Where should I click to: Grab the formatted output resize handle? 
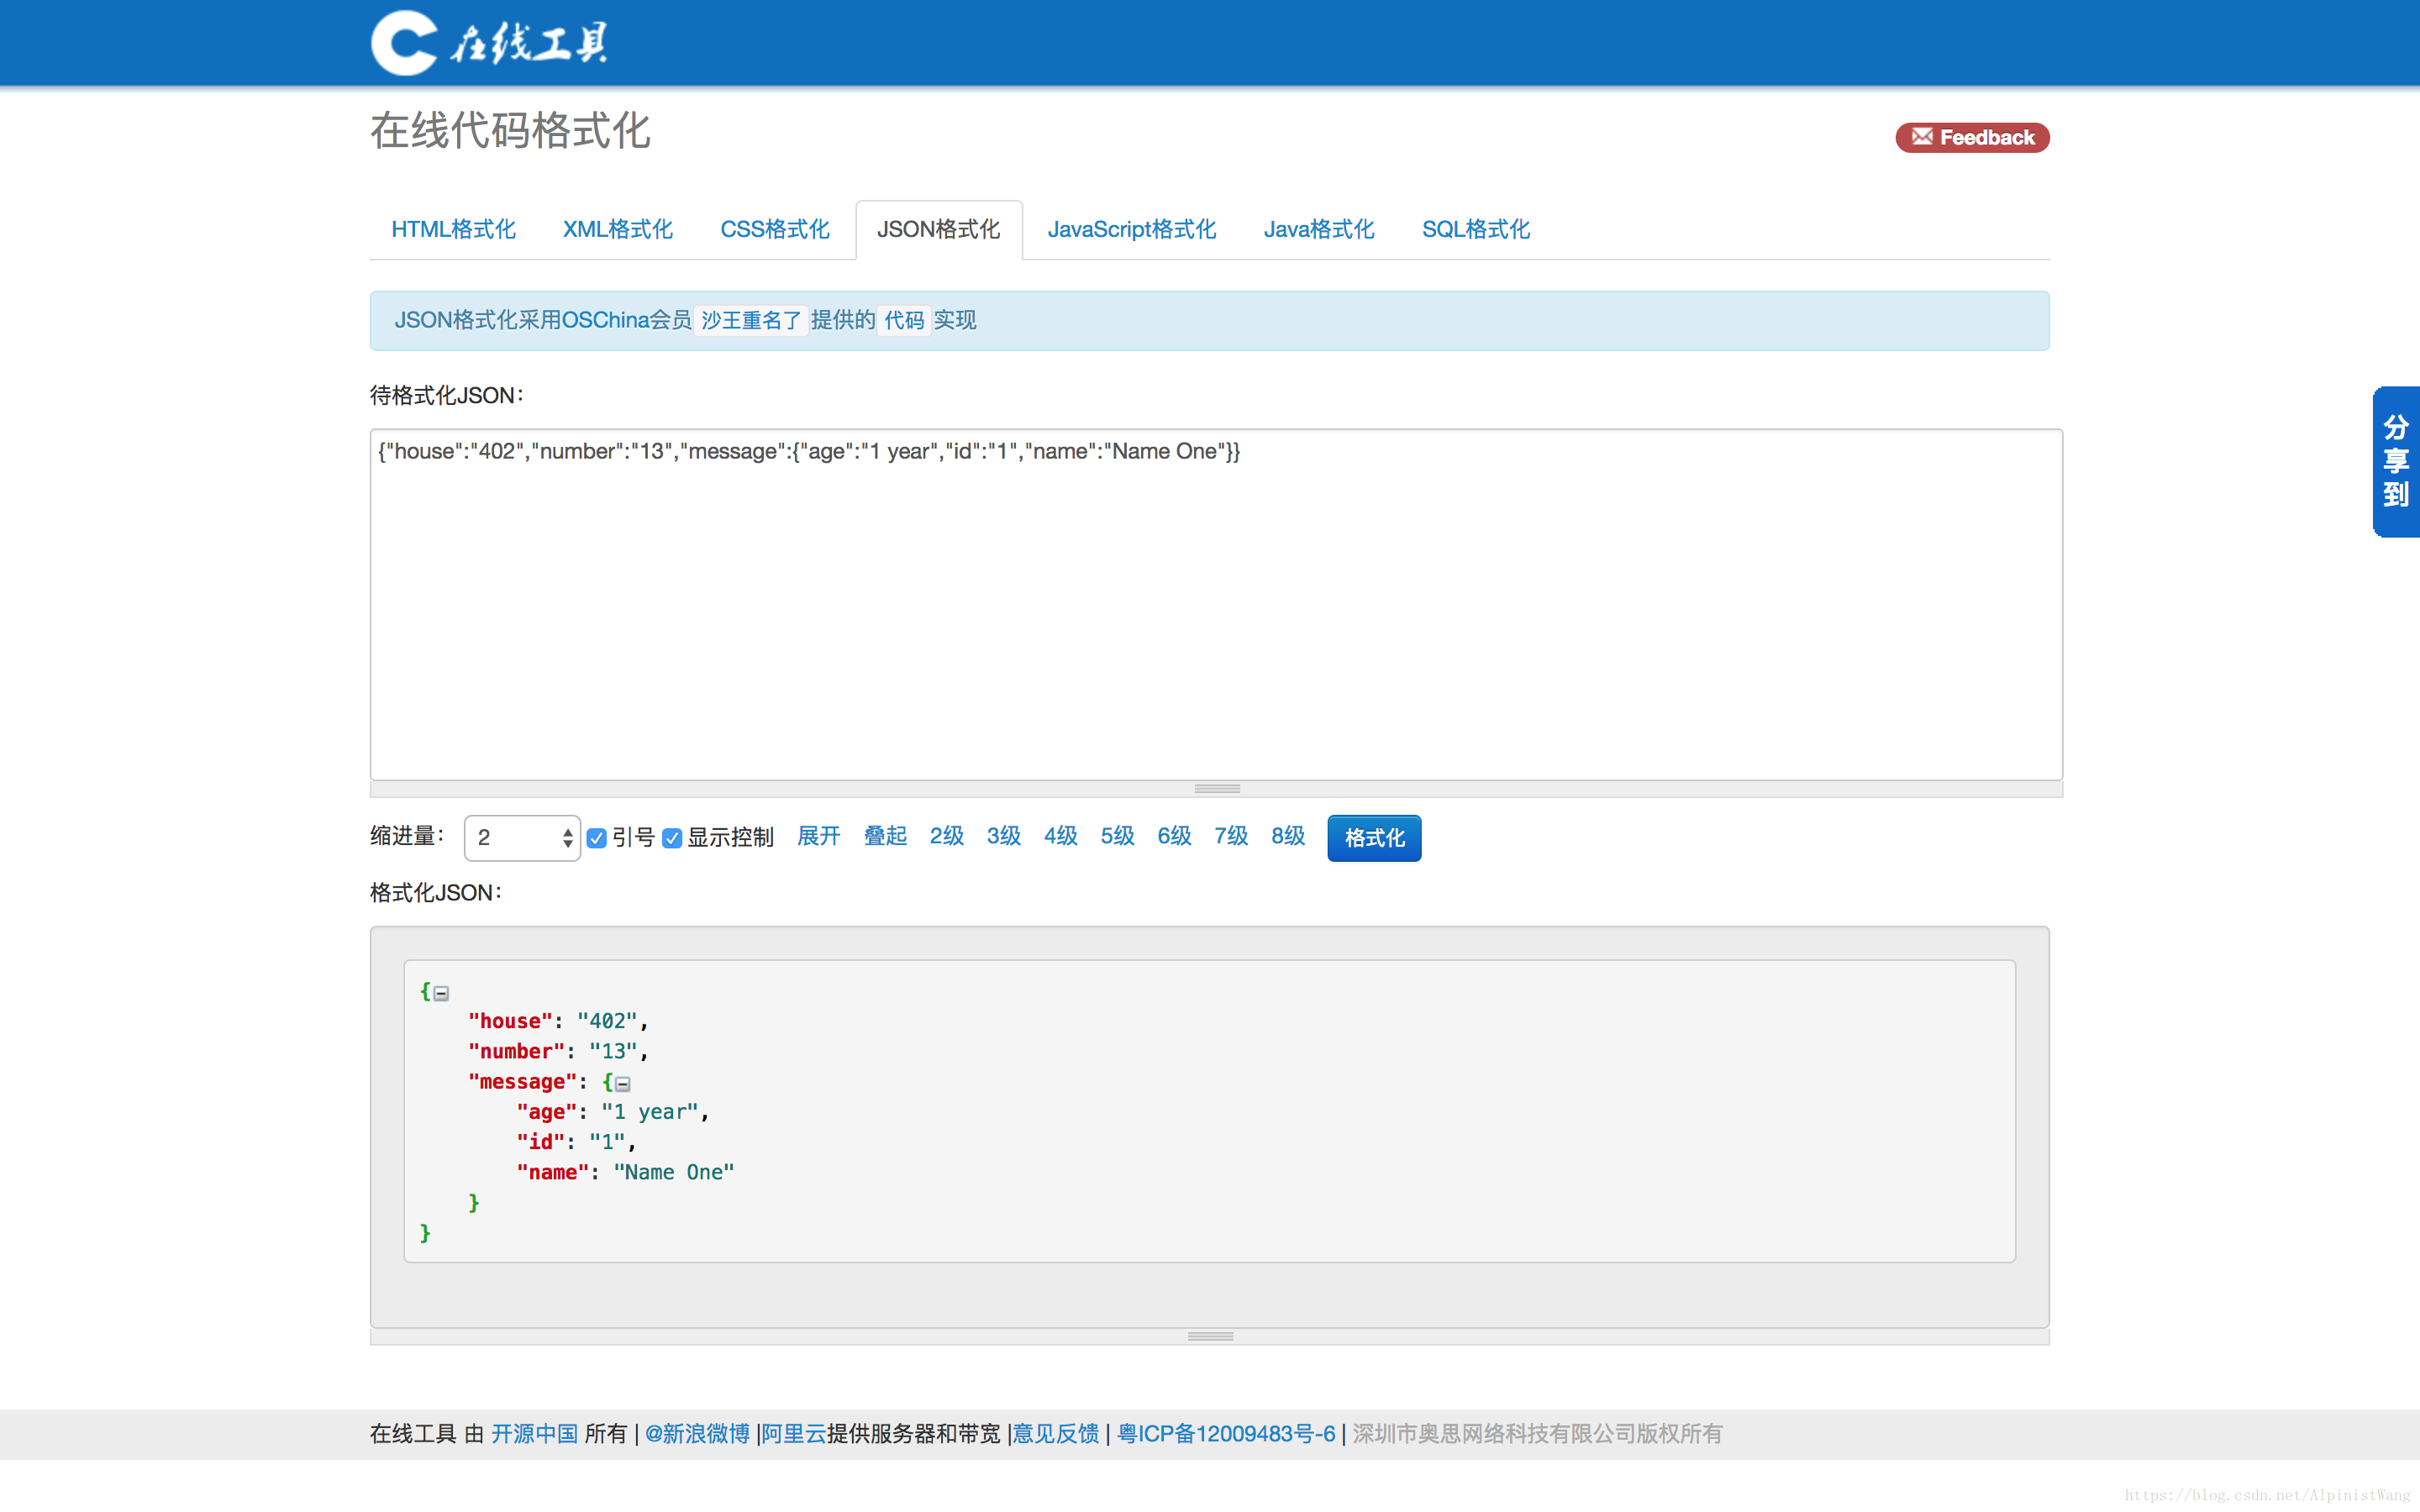pos(1210,1337)
